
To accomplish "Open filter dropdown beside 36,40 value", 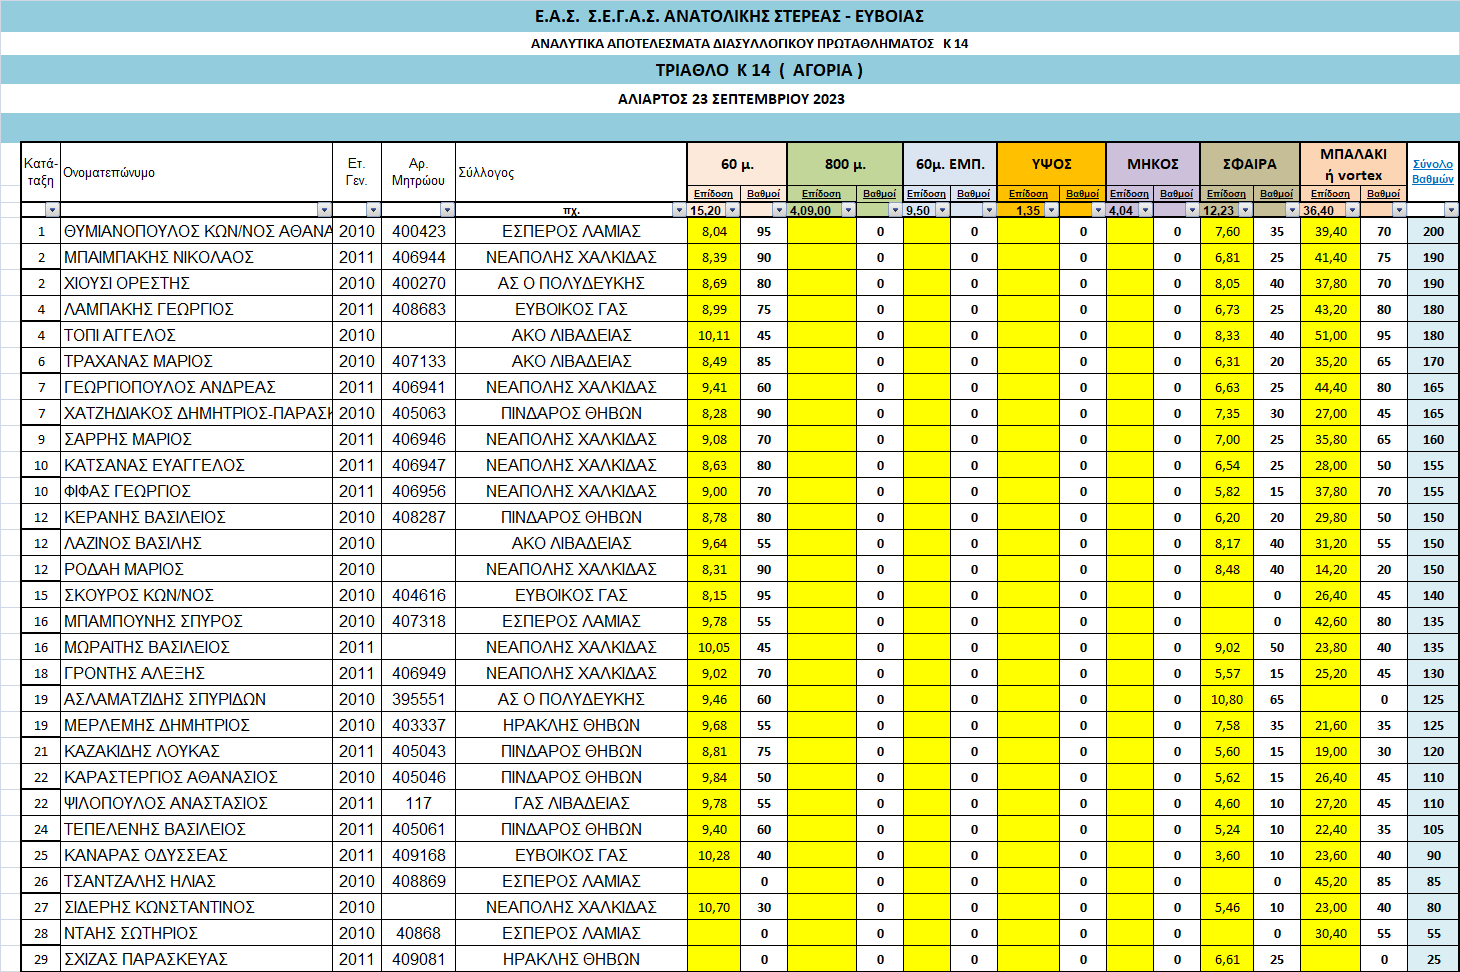I will click(1352, 210).
